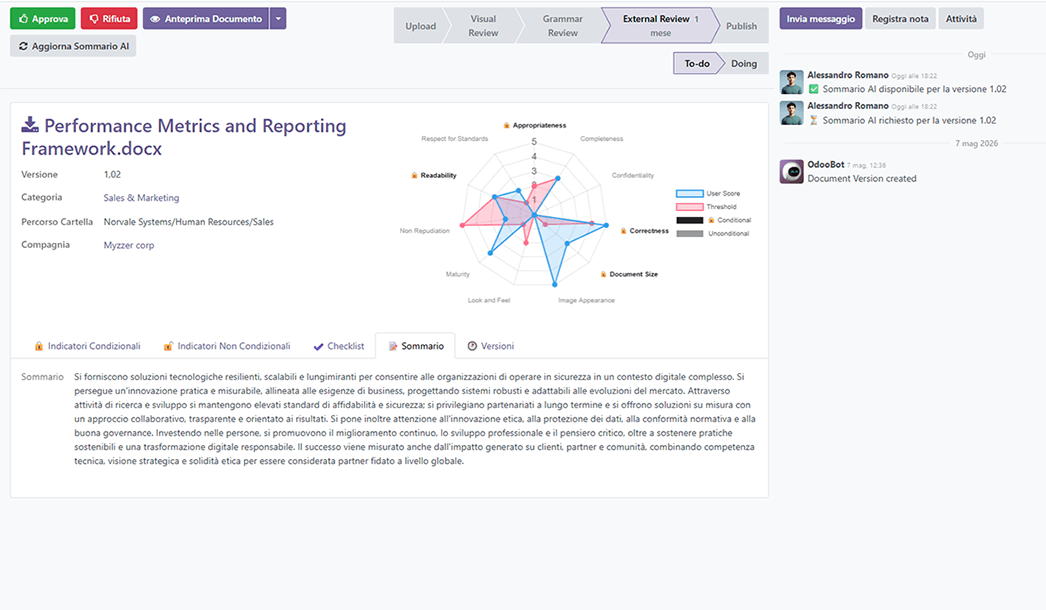This screenshot has width=1046, height=610.
Task: Toggle Conditional legend swatch
Action: [x=689, y=220]
